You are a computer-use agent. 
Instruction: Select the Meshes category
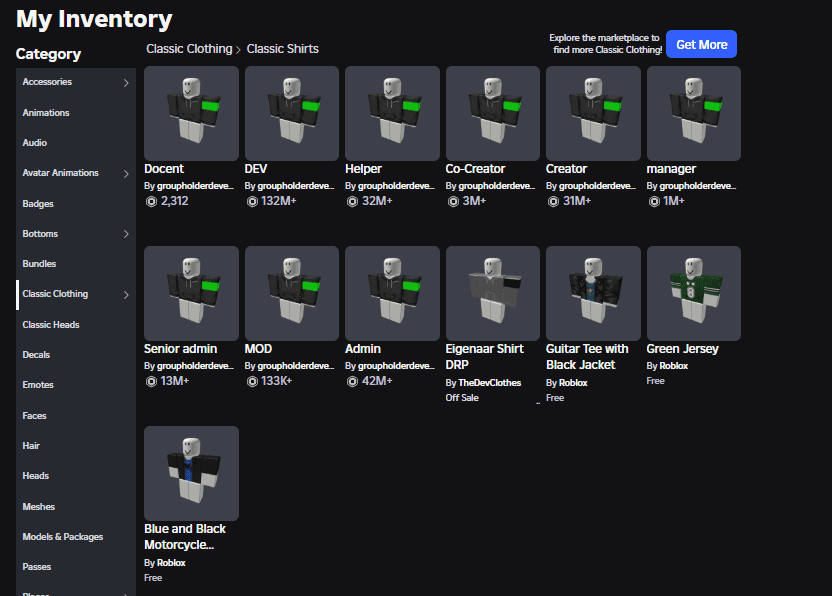76,507
